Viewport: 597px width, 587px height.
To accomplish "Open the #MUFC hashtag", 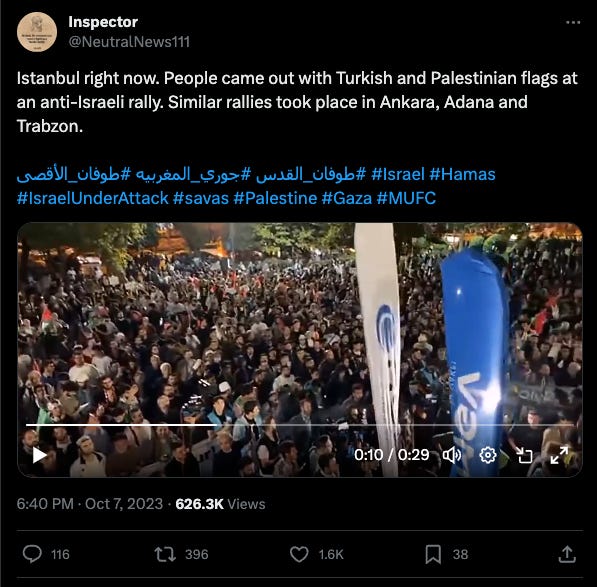I will [406, 198].
